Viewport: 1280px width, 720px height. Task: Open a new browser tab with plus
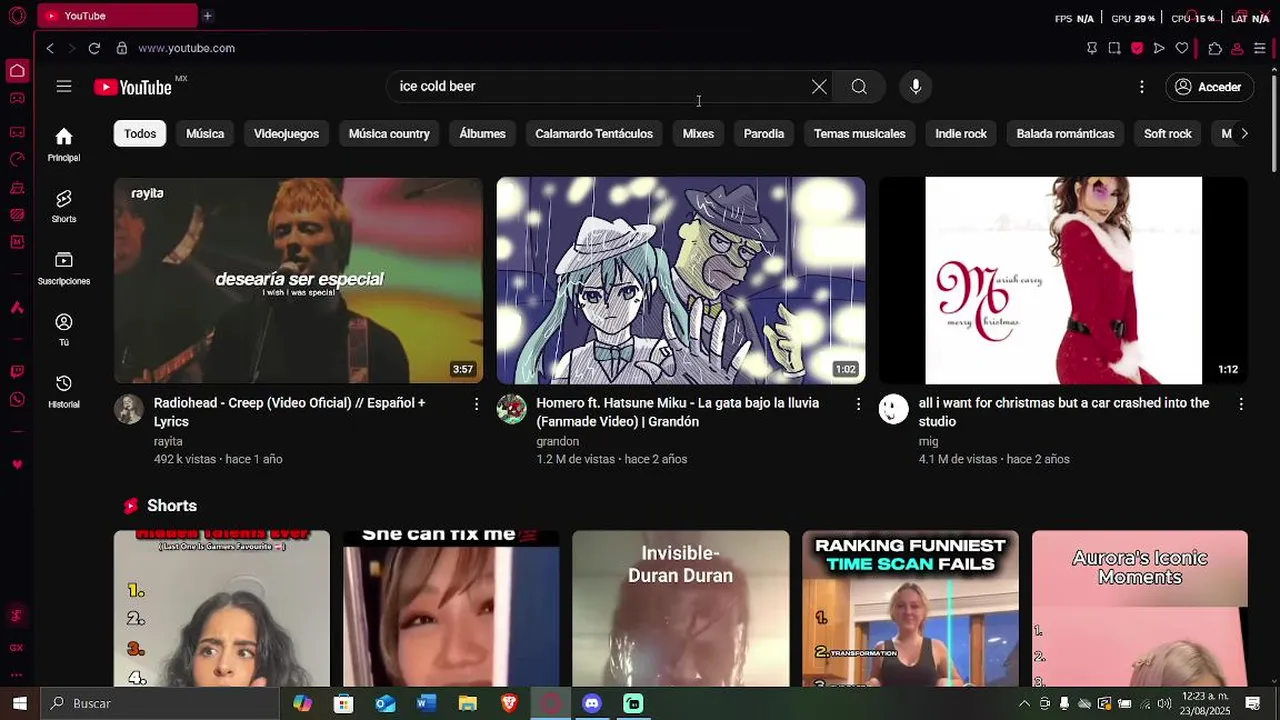pos(207,16)
